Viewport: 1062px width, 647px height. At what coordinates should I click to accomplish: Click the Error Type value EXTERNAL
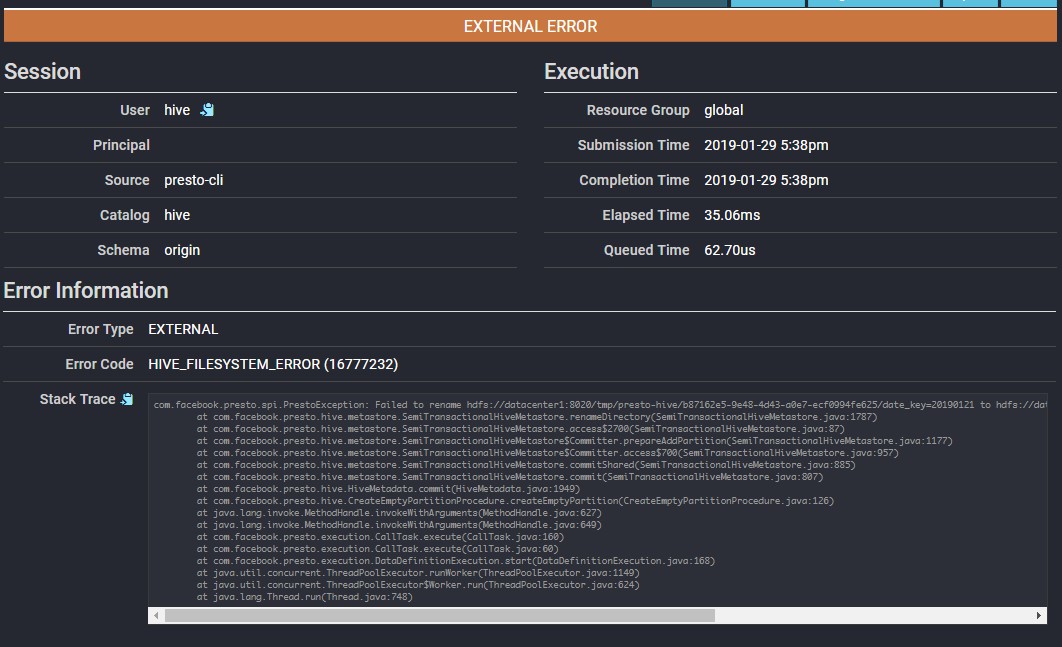tap(183, 329)
